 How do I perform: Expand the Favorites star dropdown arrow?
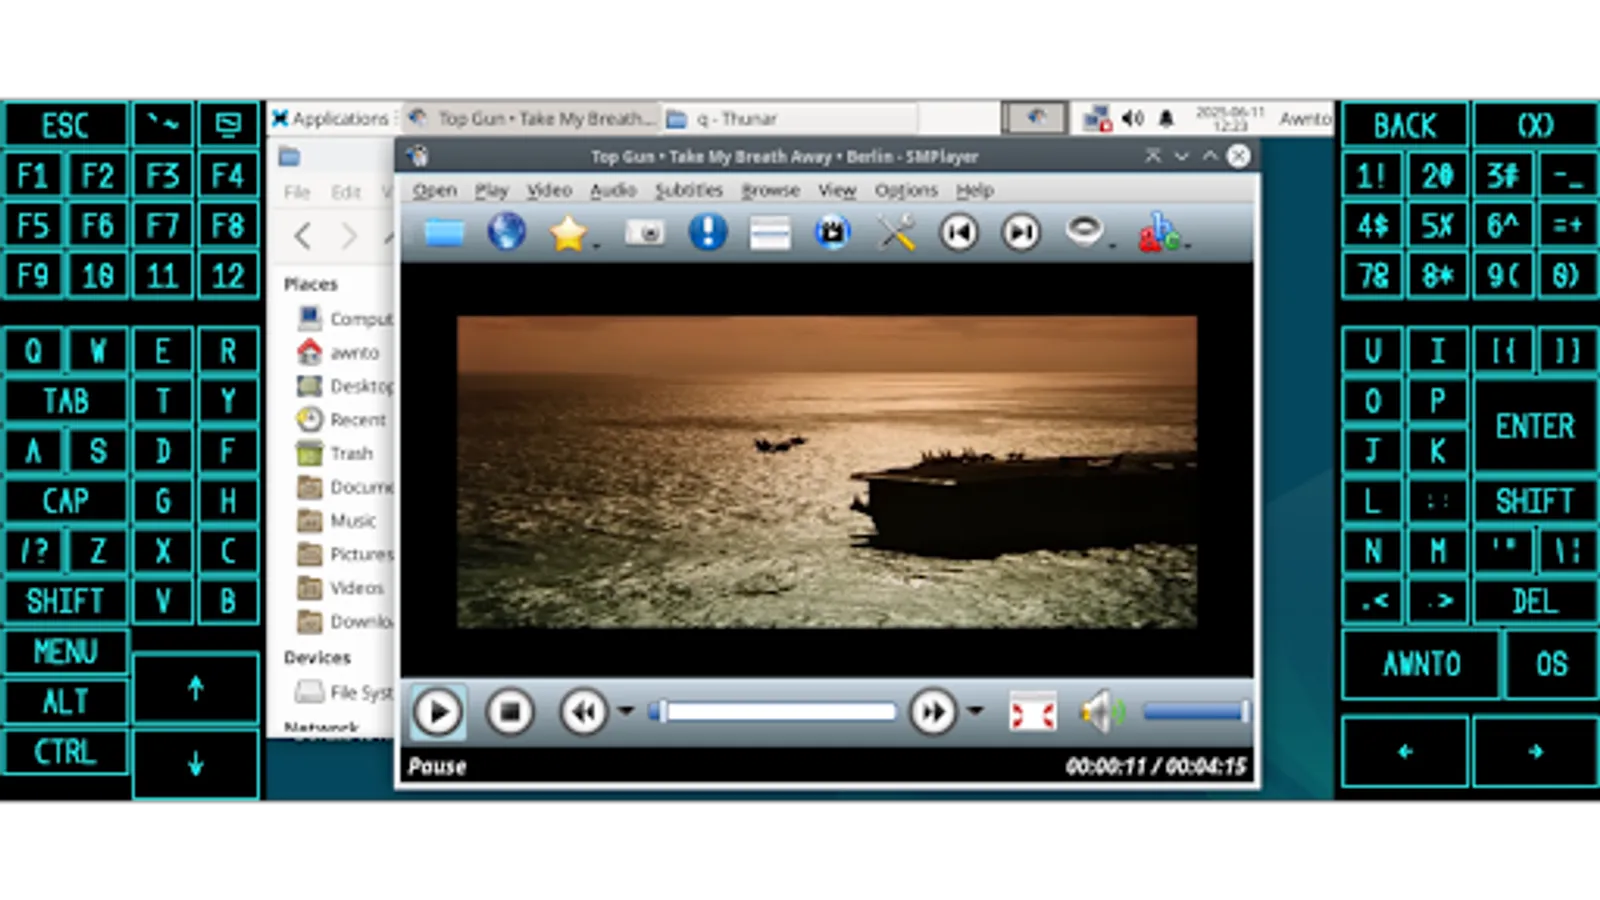[594, 242]
